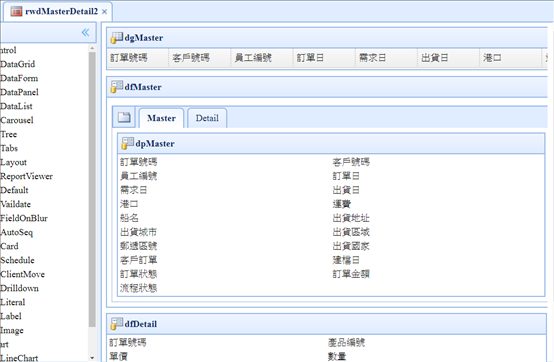This screenshot has height=362, width=554.
Task: Switch to the Master tab
Action: point(161,118)
